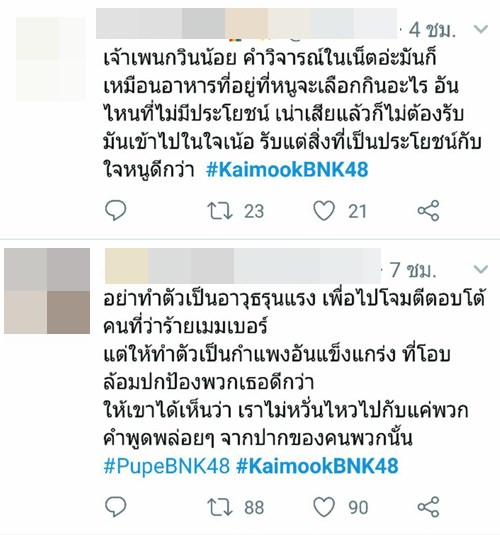Image resolution: width=500 pixels, height=535 pixels.
Task: Open first tweet author's blurred name
Action: pyautogui.click(x=246, y=23)
